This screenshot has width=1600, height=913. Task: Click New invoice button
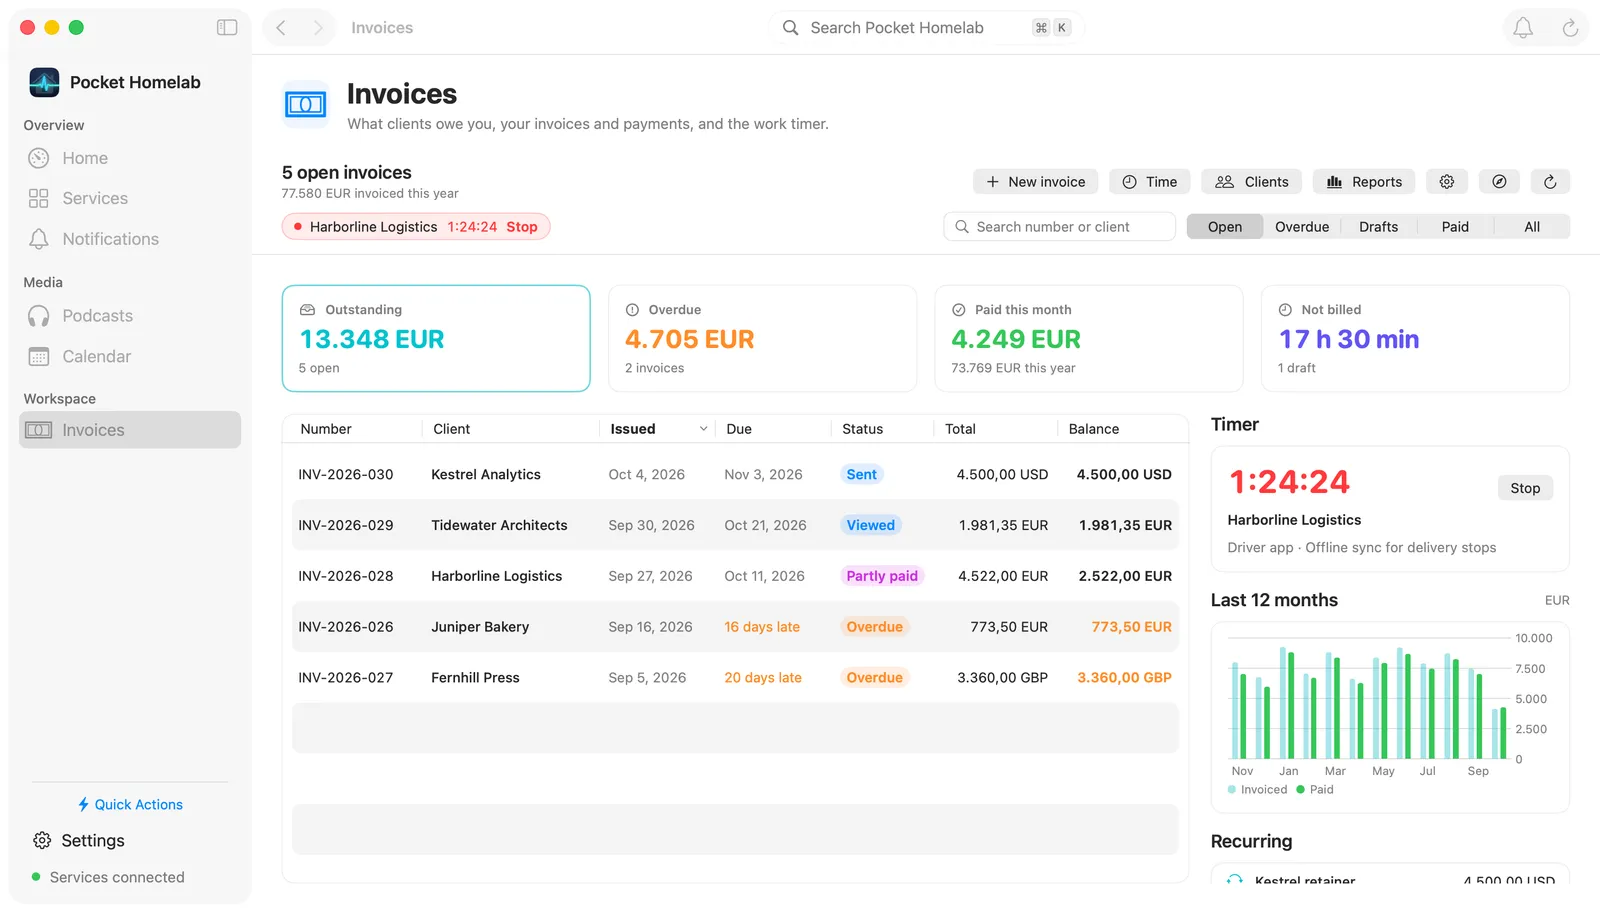pyautogui.click(x=1036, y=182)
